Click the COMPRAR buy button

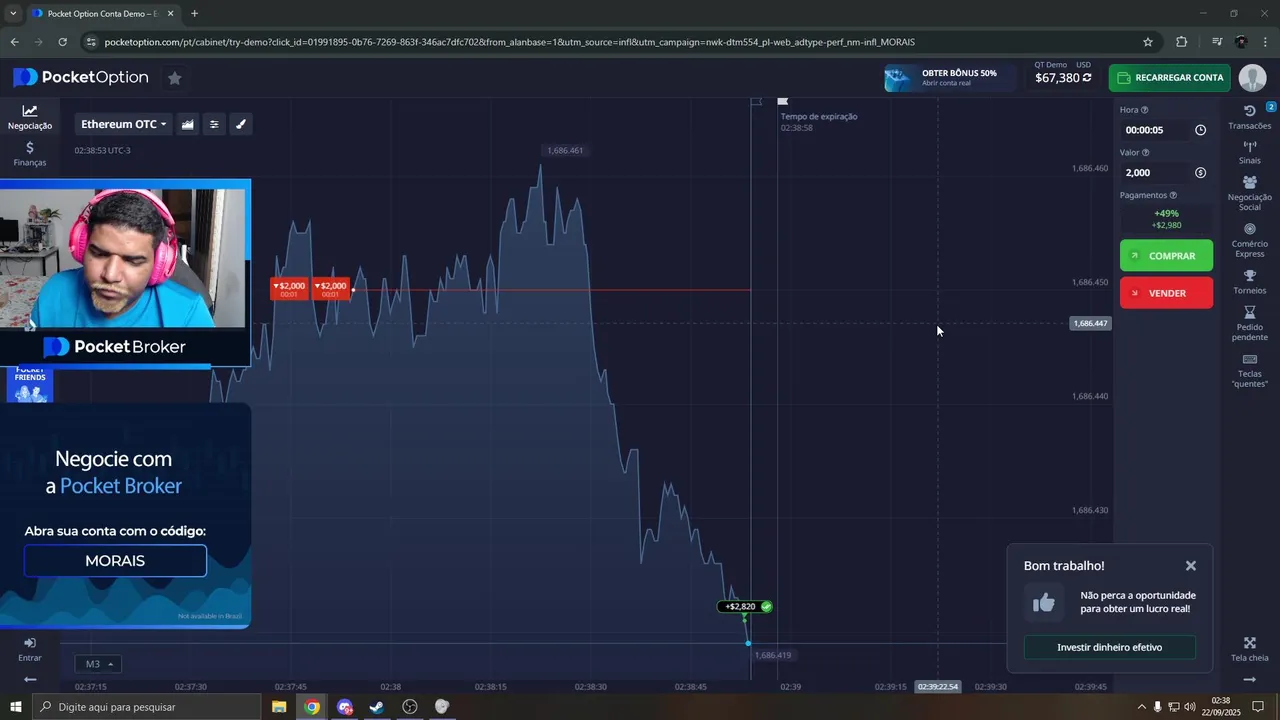pos(1166,256)
